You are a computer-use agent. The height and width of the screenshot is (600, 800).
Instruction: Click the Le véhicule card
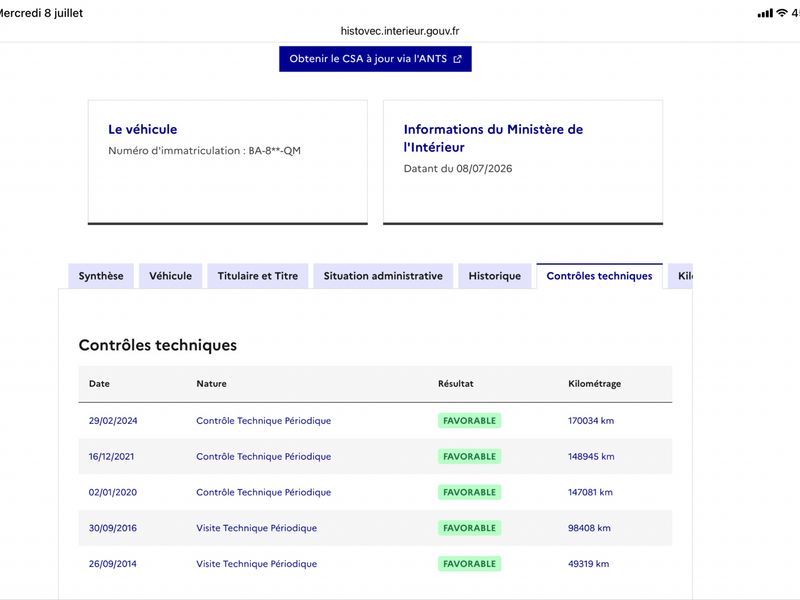click(x=228, y=162)
